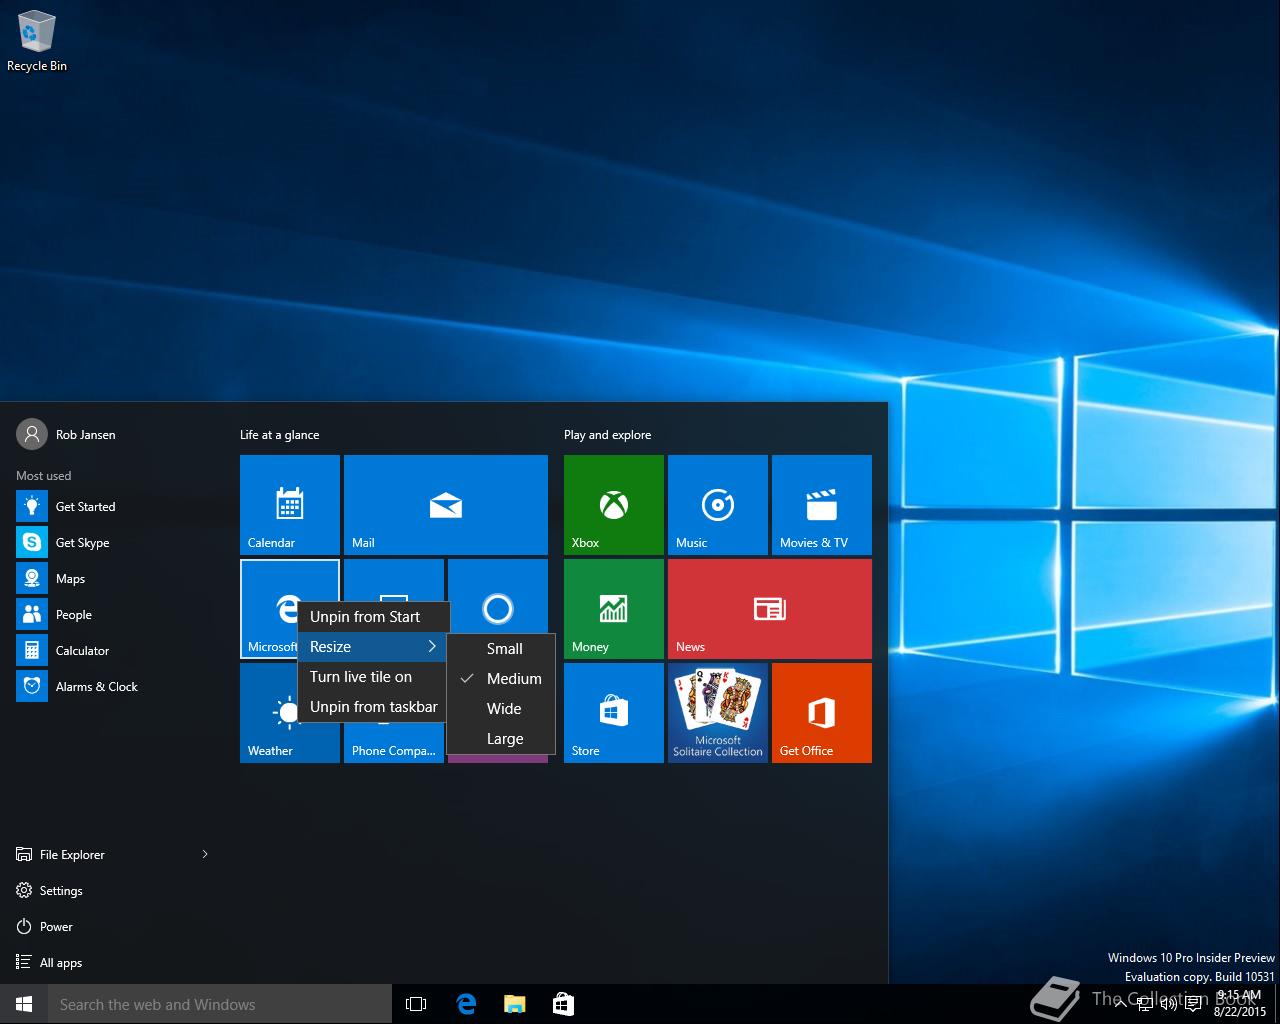Open Task View on the taskbar

[x=416, y=1004]
